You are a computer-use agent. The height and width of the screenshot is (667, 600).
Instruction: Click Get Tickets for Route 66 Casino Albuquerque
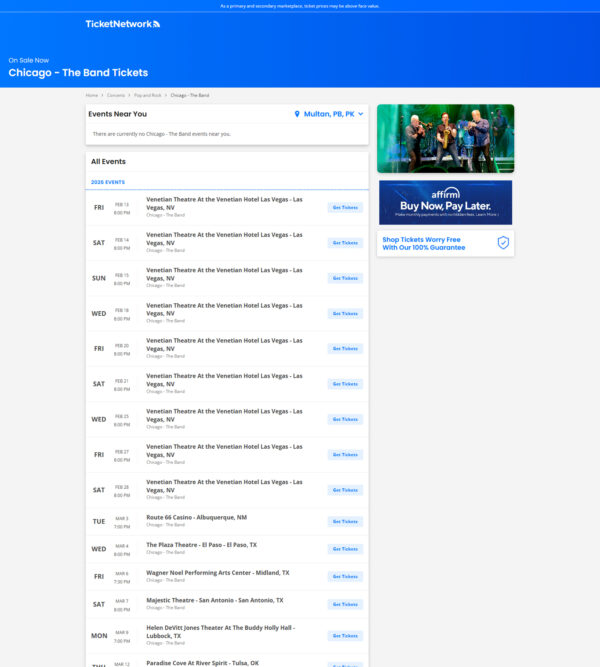click(345, 521)
